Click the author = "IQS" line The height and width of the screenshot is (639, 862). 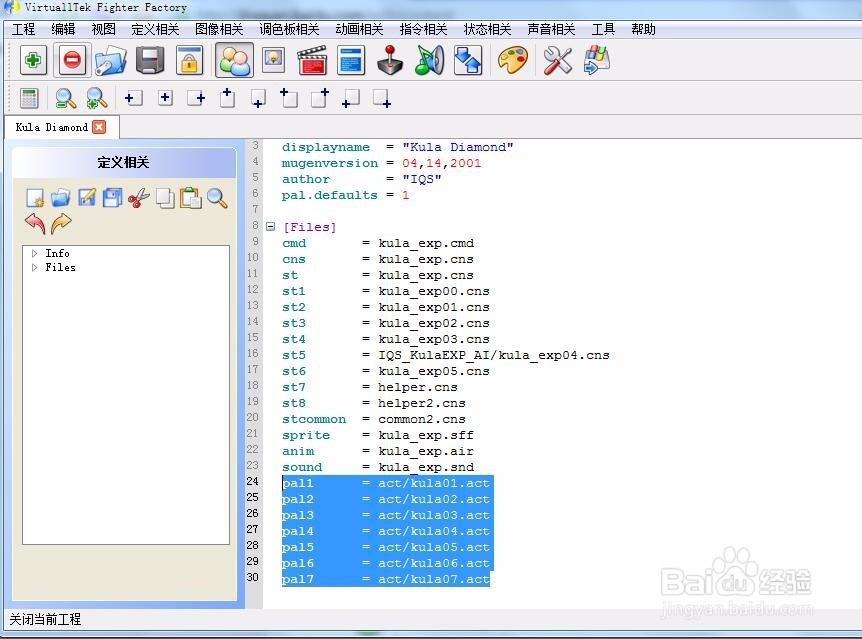pos(361,179)
